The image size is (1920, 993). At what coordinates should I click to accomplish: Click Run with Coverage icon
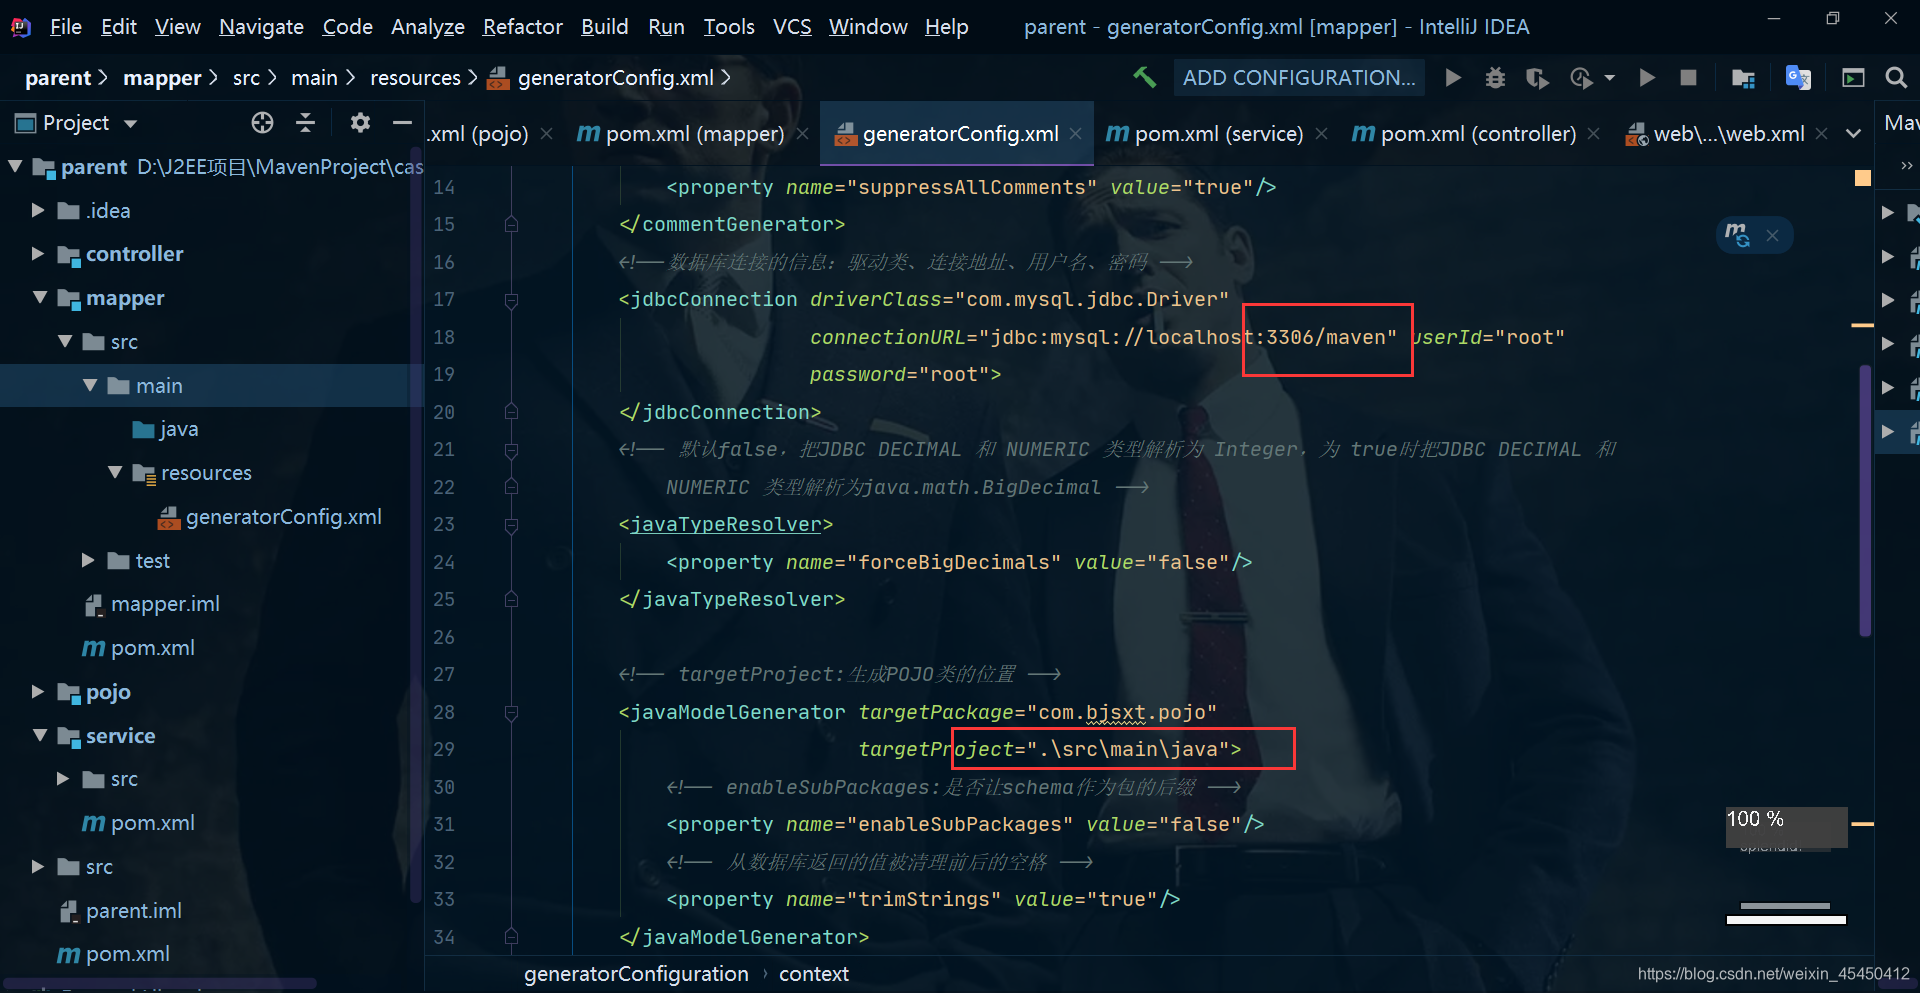(1537, 77)
